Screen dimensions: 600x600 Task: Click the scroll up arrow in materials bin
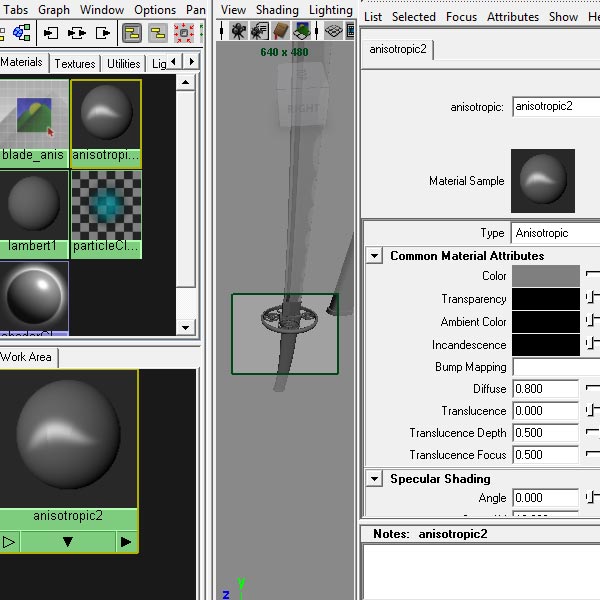186,82
